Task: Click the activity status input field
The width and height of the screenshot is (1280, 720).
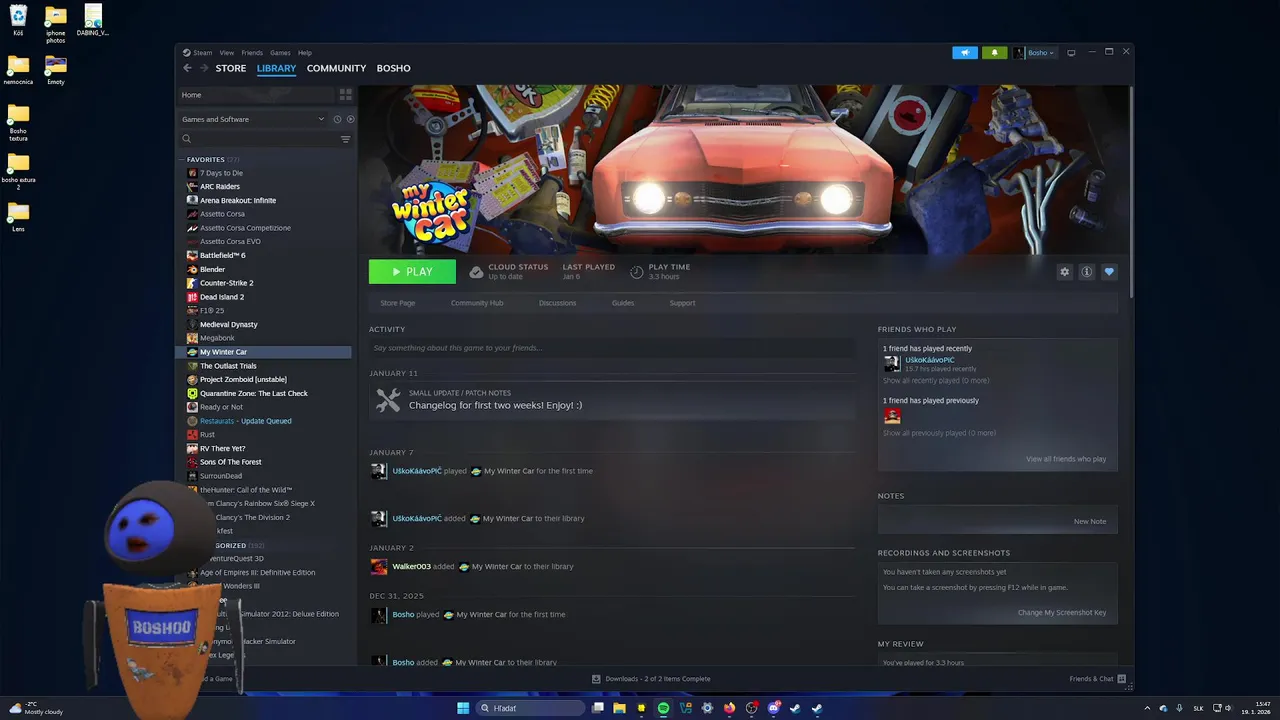Action: (612, 348)
